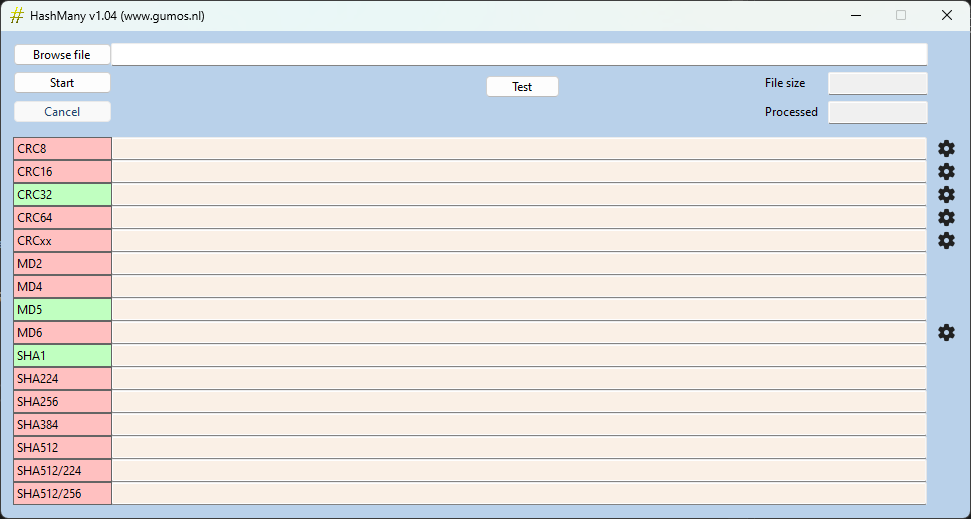Open settings gear for CRC16
971x519 pixels.
pyautogui.click(x=946, y=171)
